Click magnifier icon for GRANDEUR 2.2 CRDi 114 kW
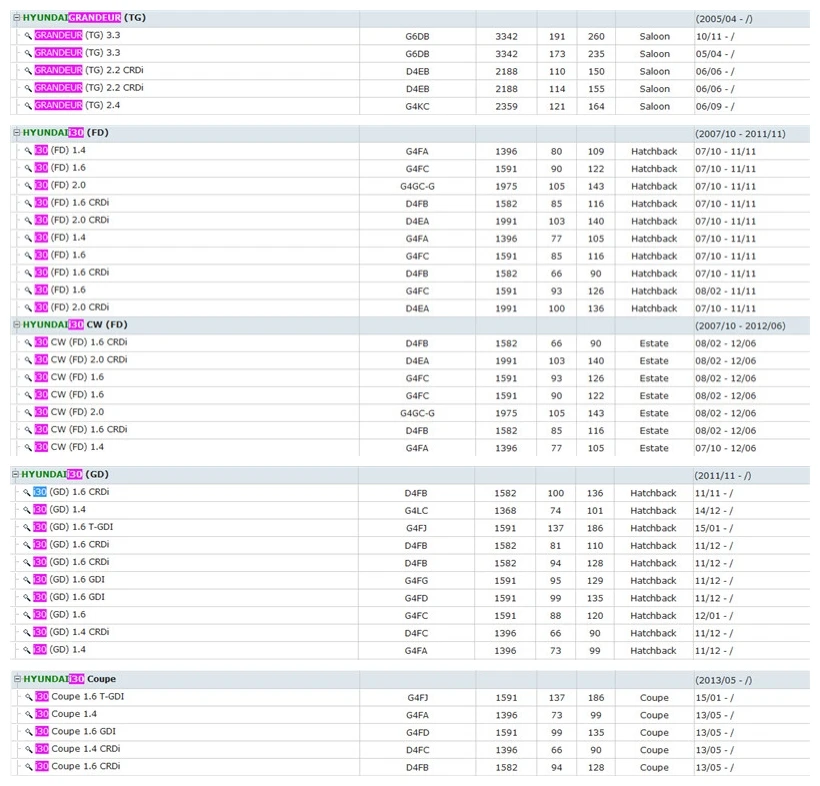 (28, 88)
